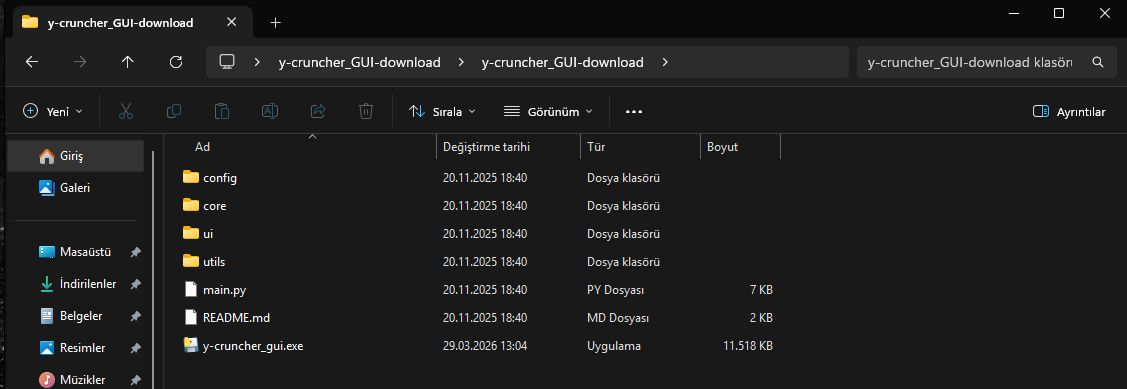
Task: Refresh the current folder view
Action: click(176, 62)
